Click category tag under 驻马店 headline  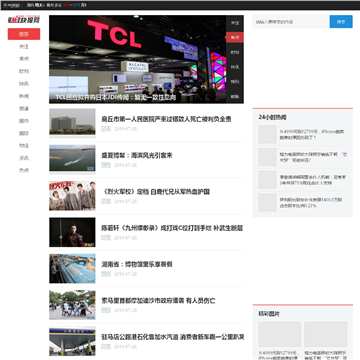(x=106, y=347)
